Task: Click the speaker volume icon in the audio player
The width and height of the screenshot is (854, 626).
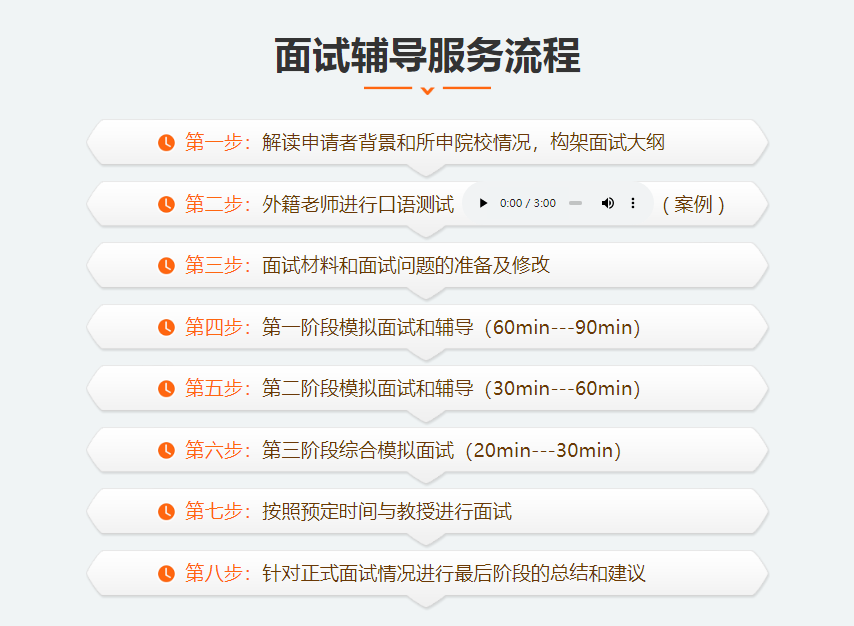Action: coord(607,202)
